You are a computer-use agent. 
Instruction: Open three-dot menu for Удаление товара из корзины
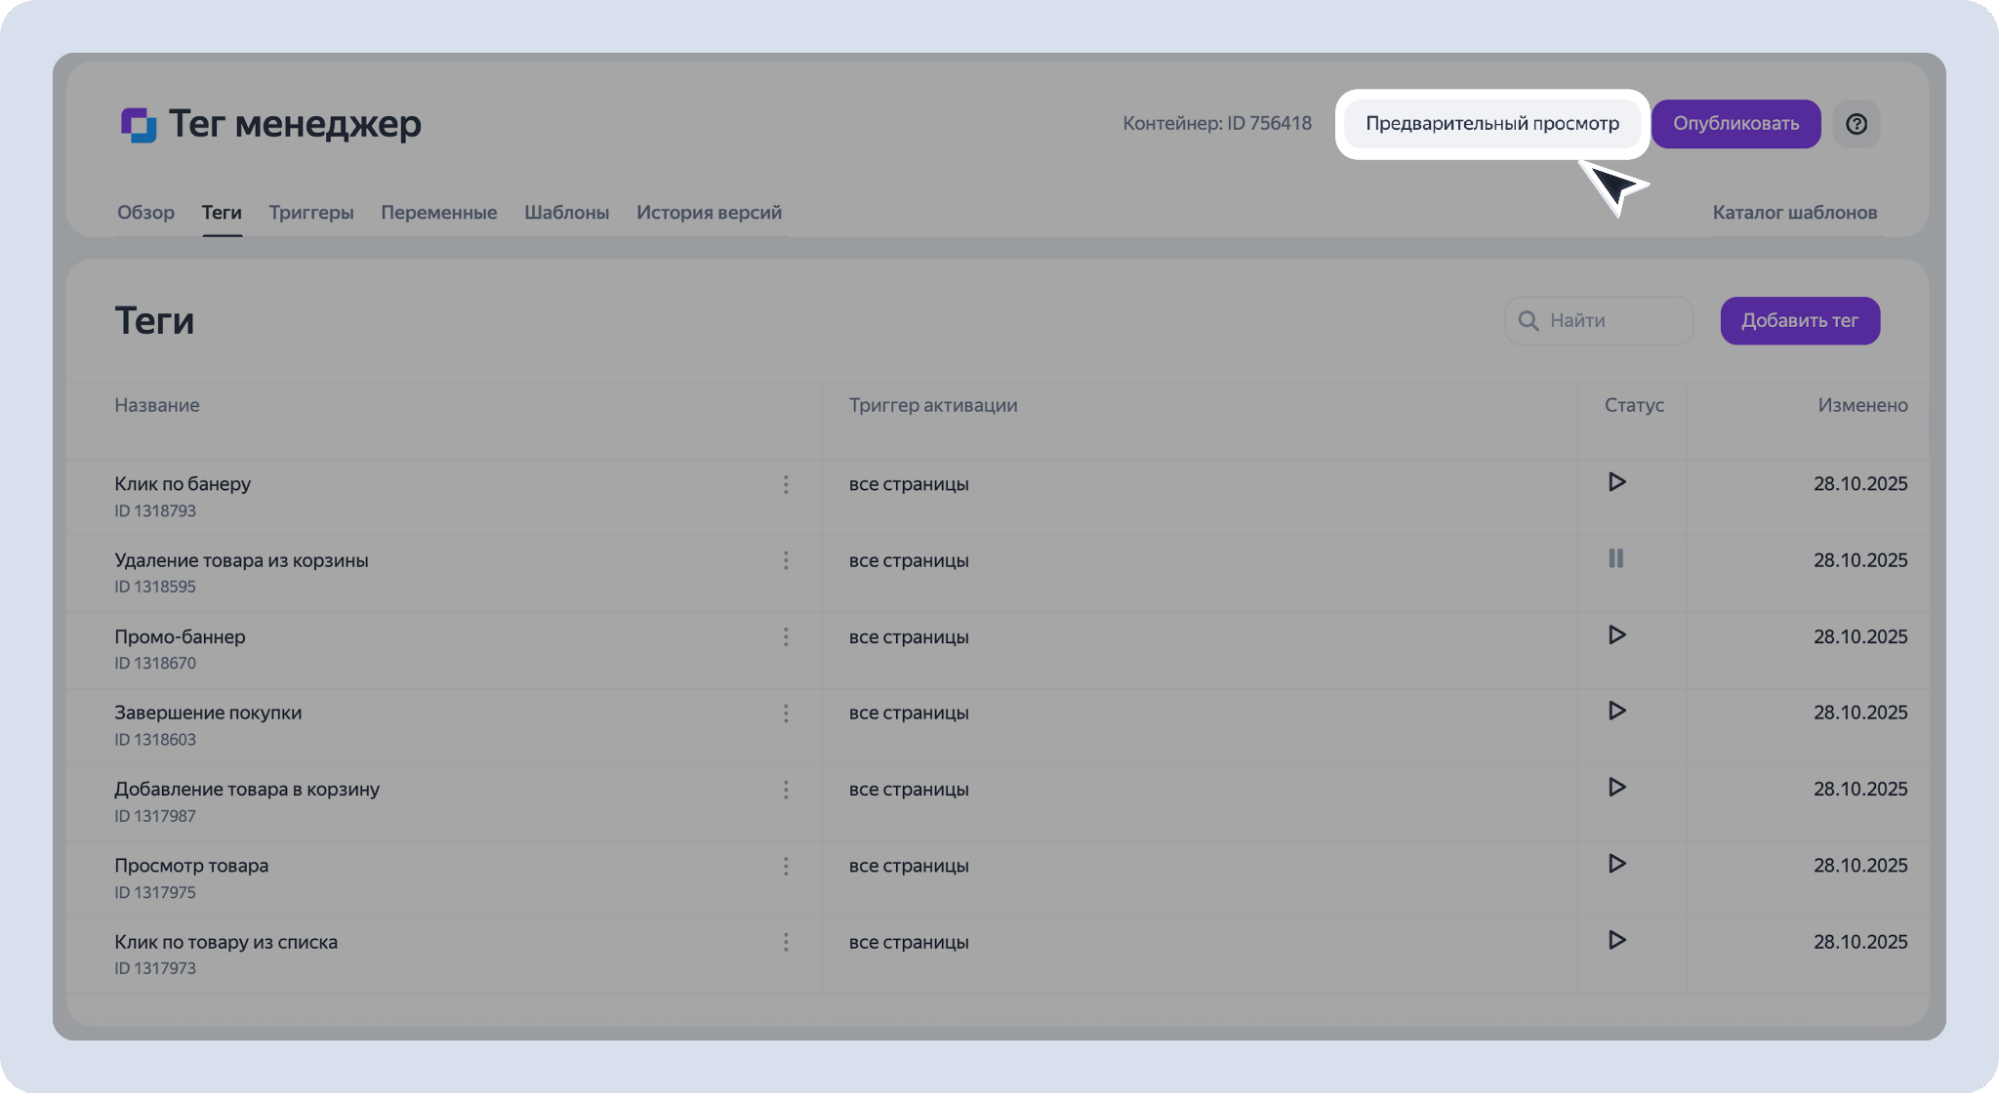point(786,561)
